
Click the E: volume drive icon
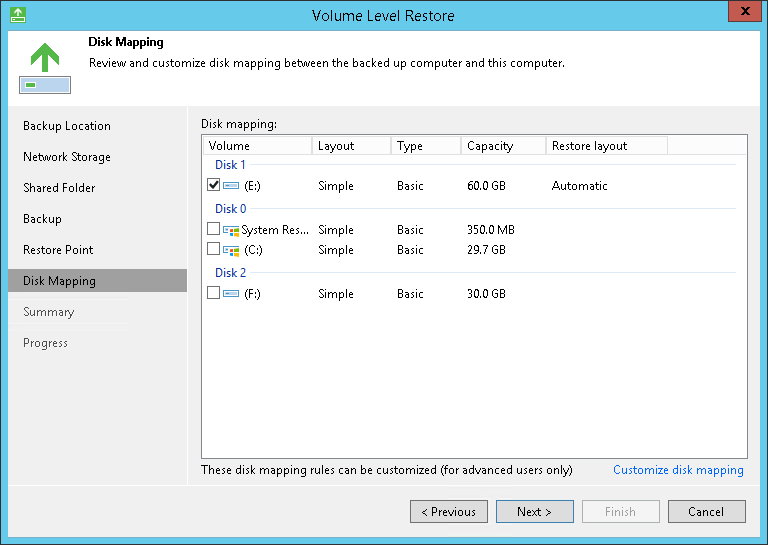pos(231,186)
